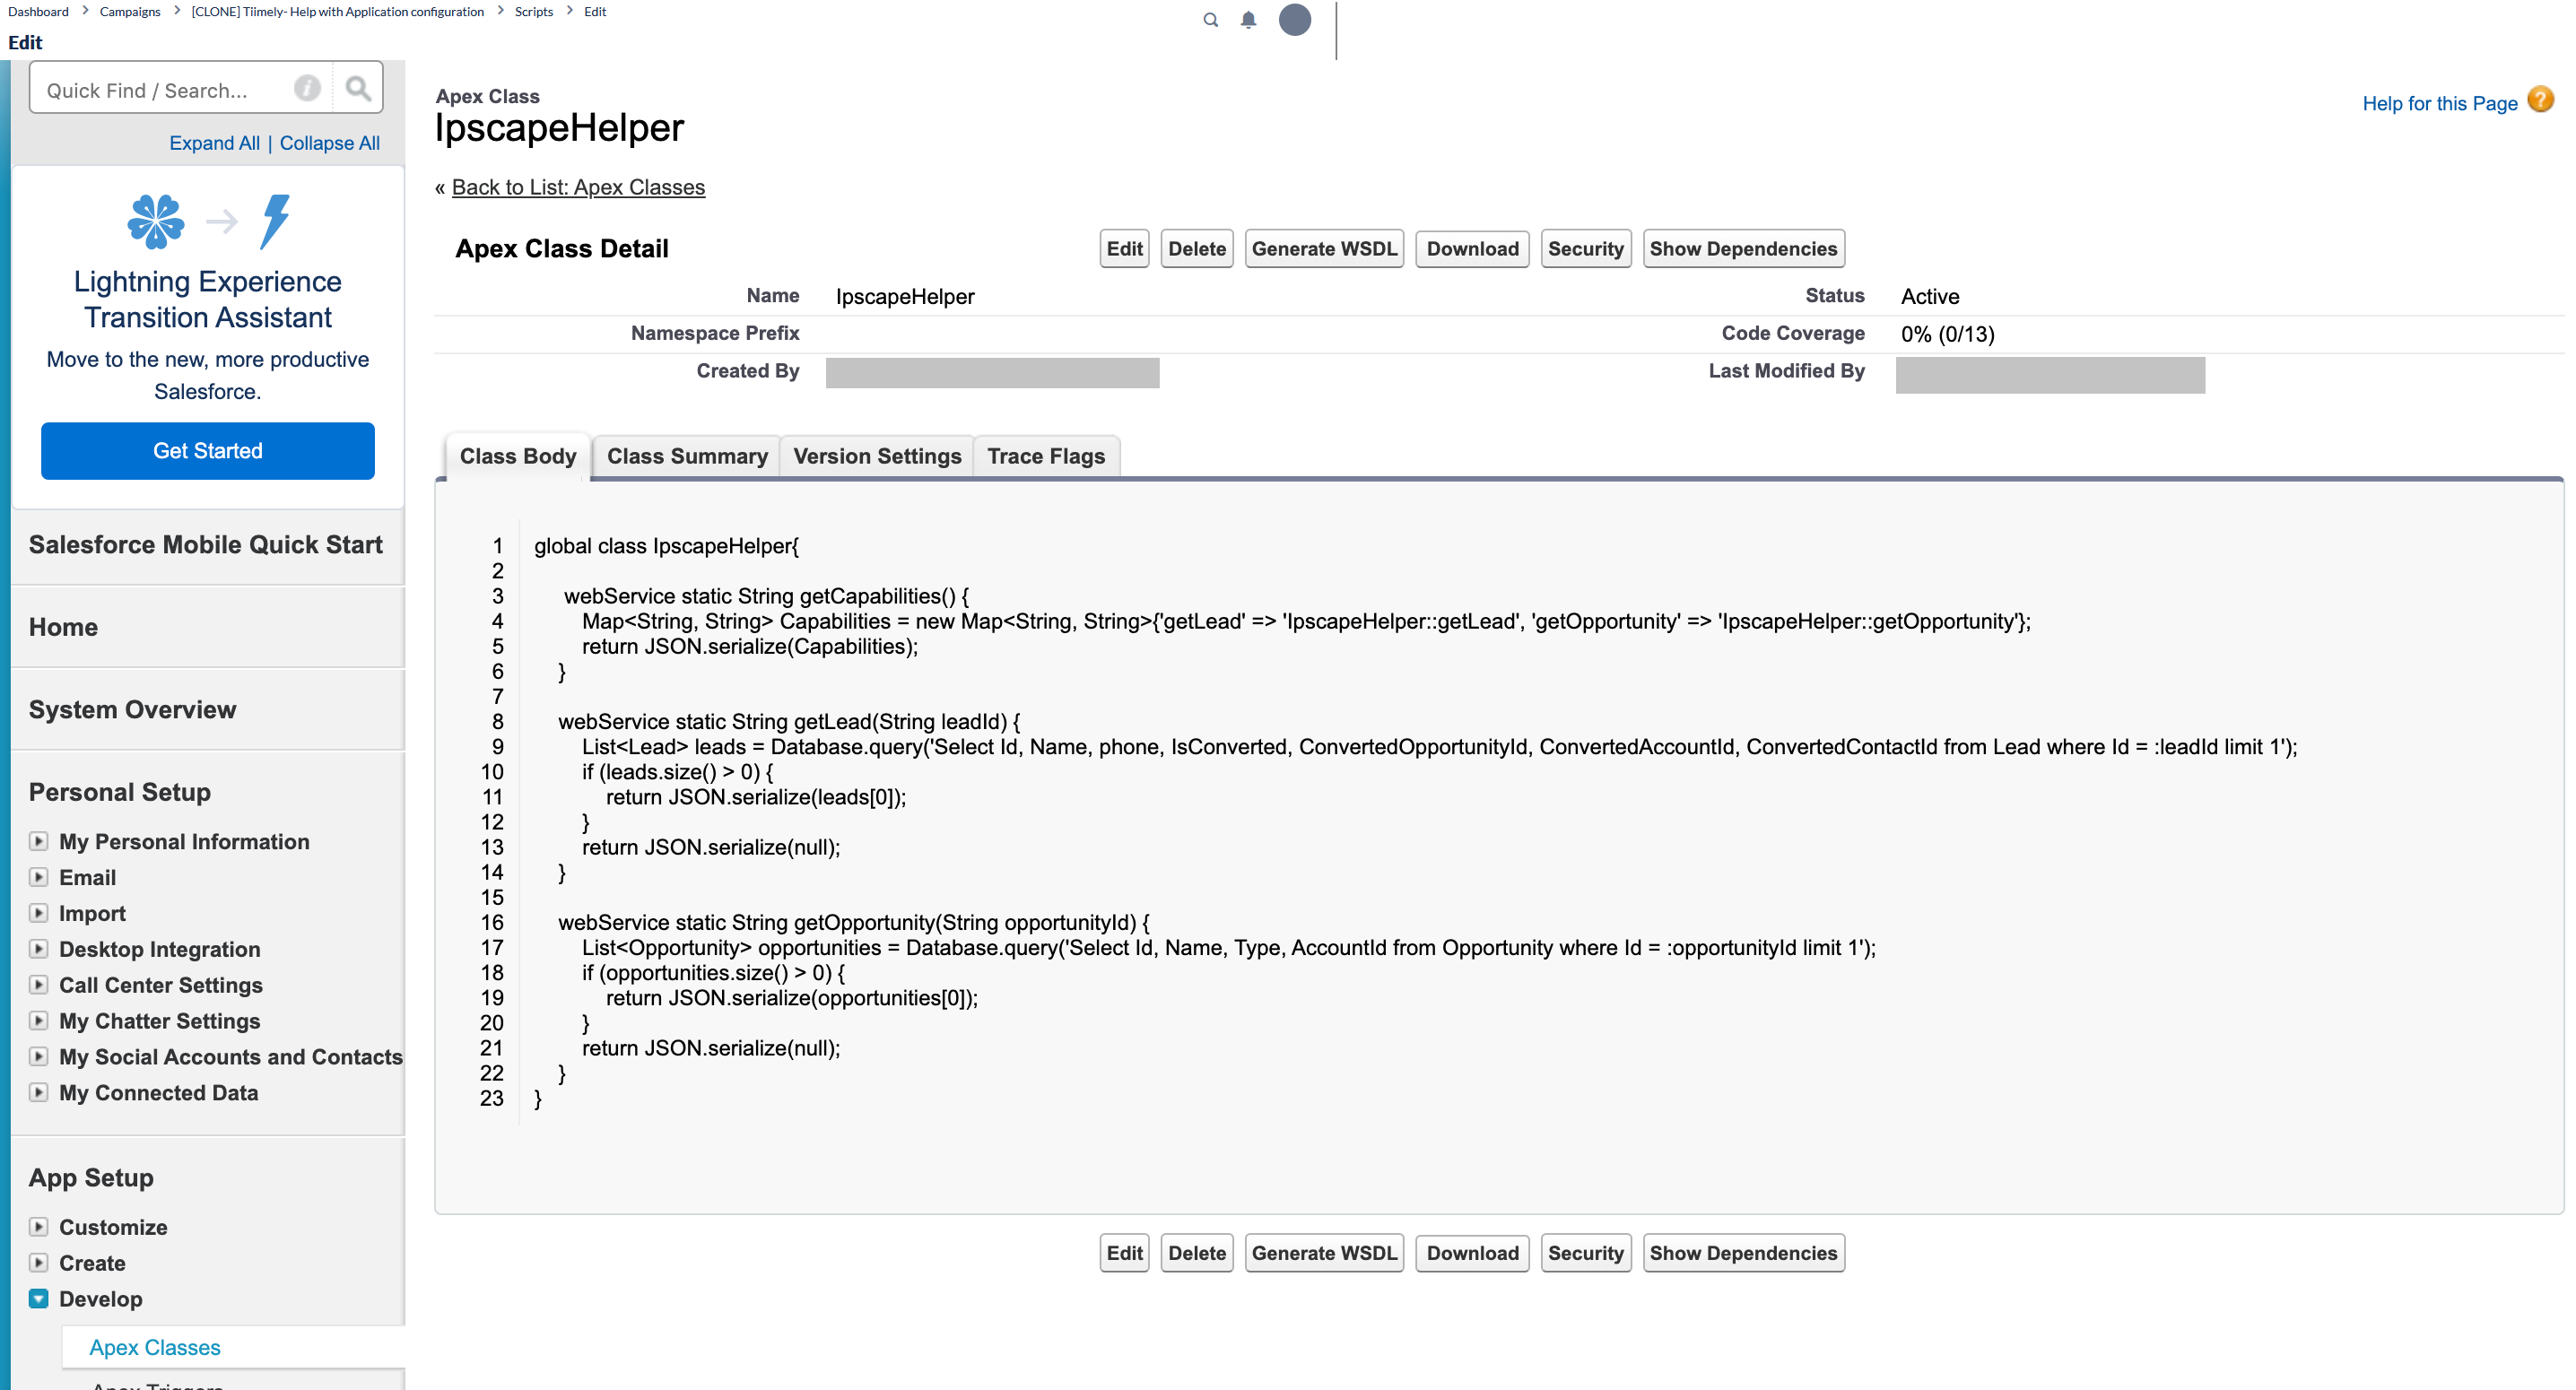Viewport: 2576px width, 1390px height.
Task: Switch to the Class Summary tab
Action: (x=687, y=456)
